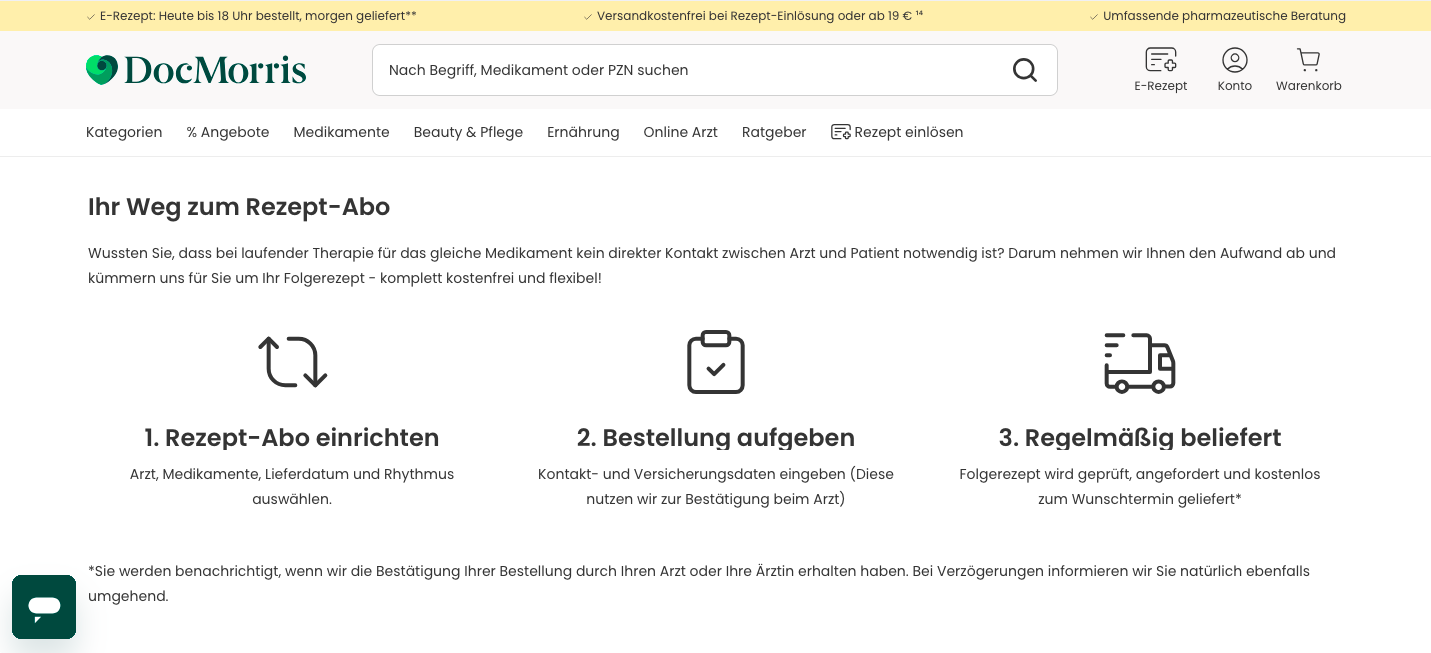Click the footnote starting *Sie werden benachrichtigt

click(699, 583)
